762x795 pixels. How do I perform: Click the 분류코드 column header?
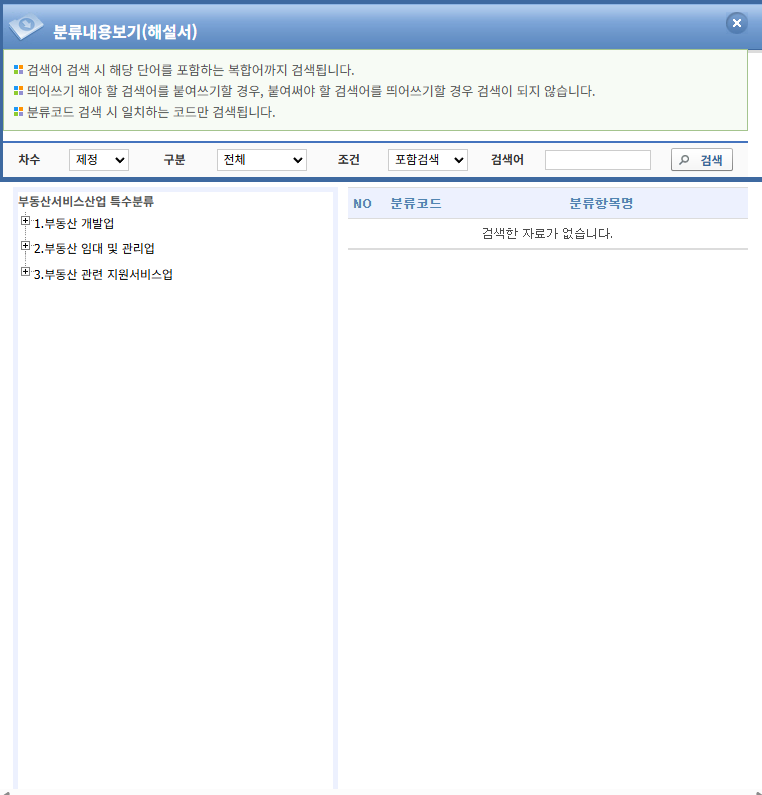[x=415, y=204]
